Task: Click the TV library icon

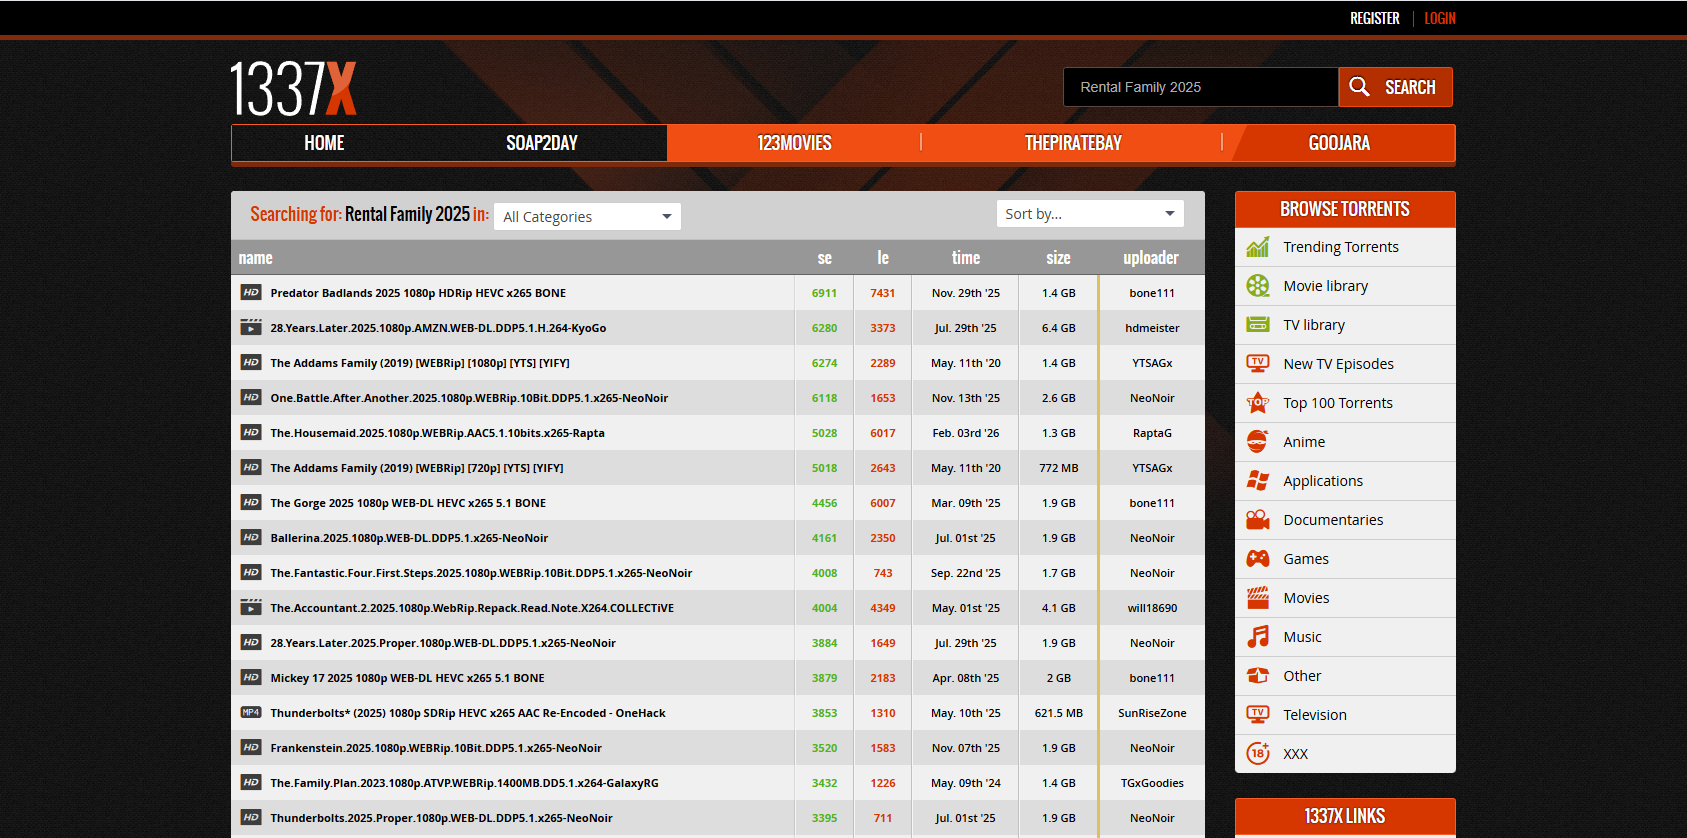Action: [1258, 325]
